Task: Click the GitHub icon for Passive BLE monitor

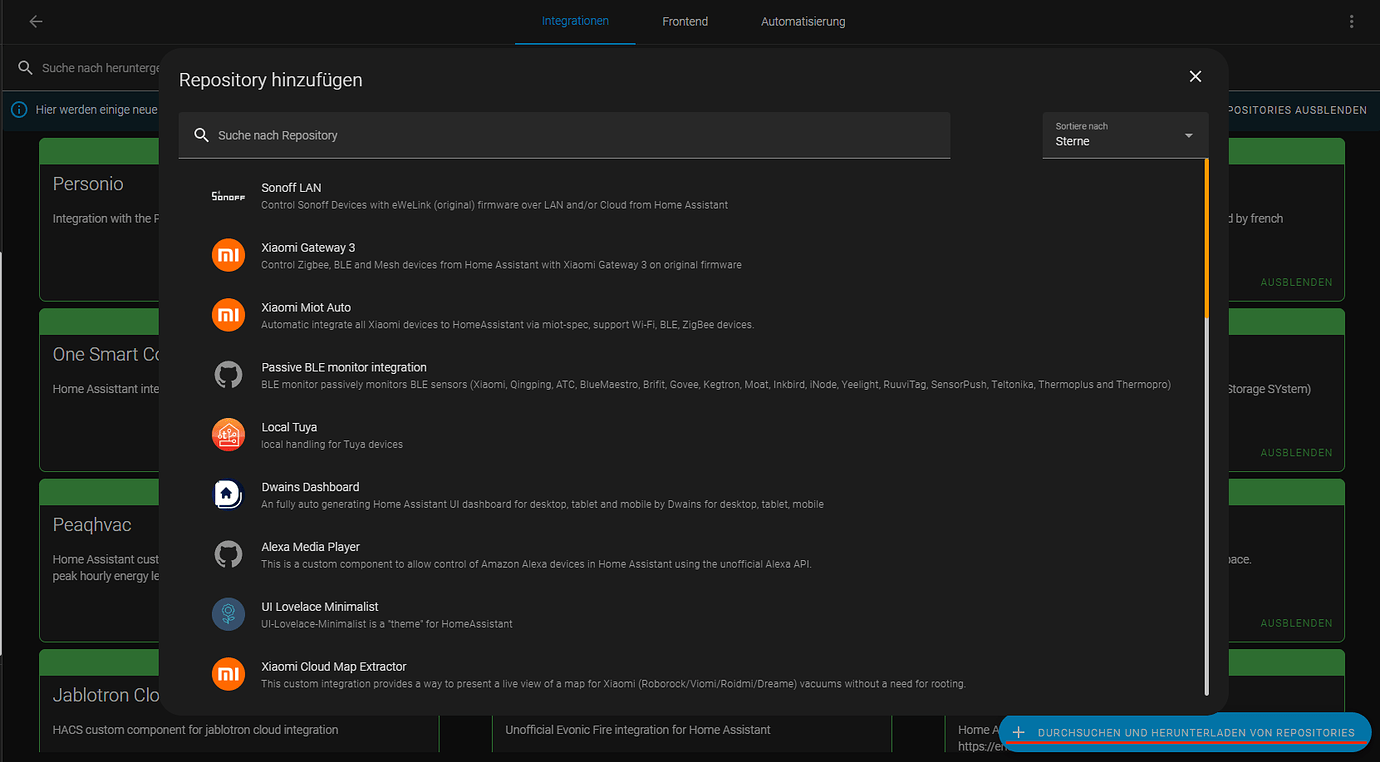Action: [228, 375]
